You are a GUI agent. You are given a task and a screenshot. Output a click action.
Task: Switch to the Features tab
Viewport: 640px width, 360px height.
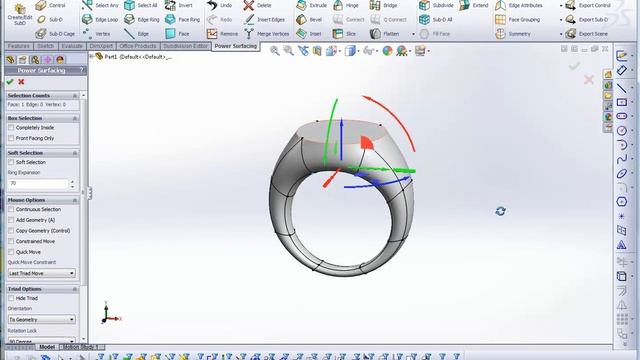coord(19,46)
